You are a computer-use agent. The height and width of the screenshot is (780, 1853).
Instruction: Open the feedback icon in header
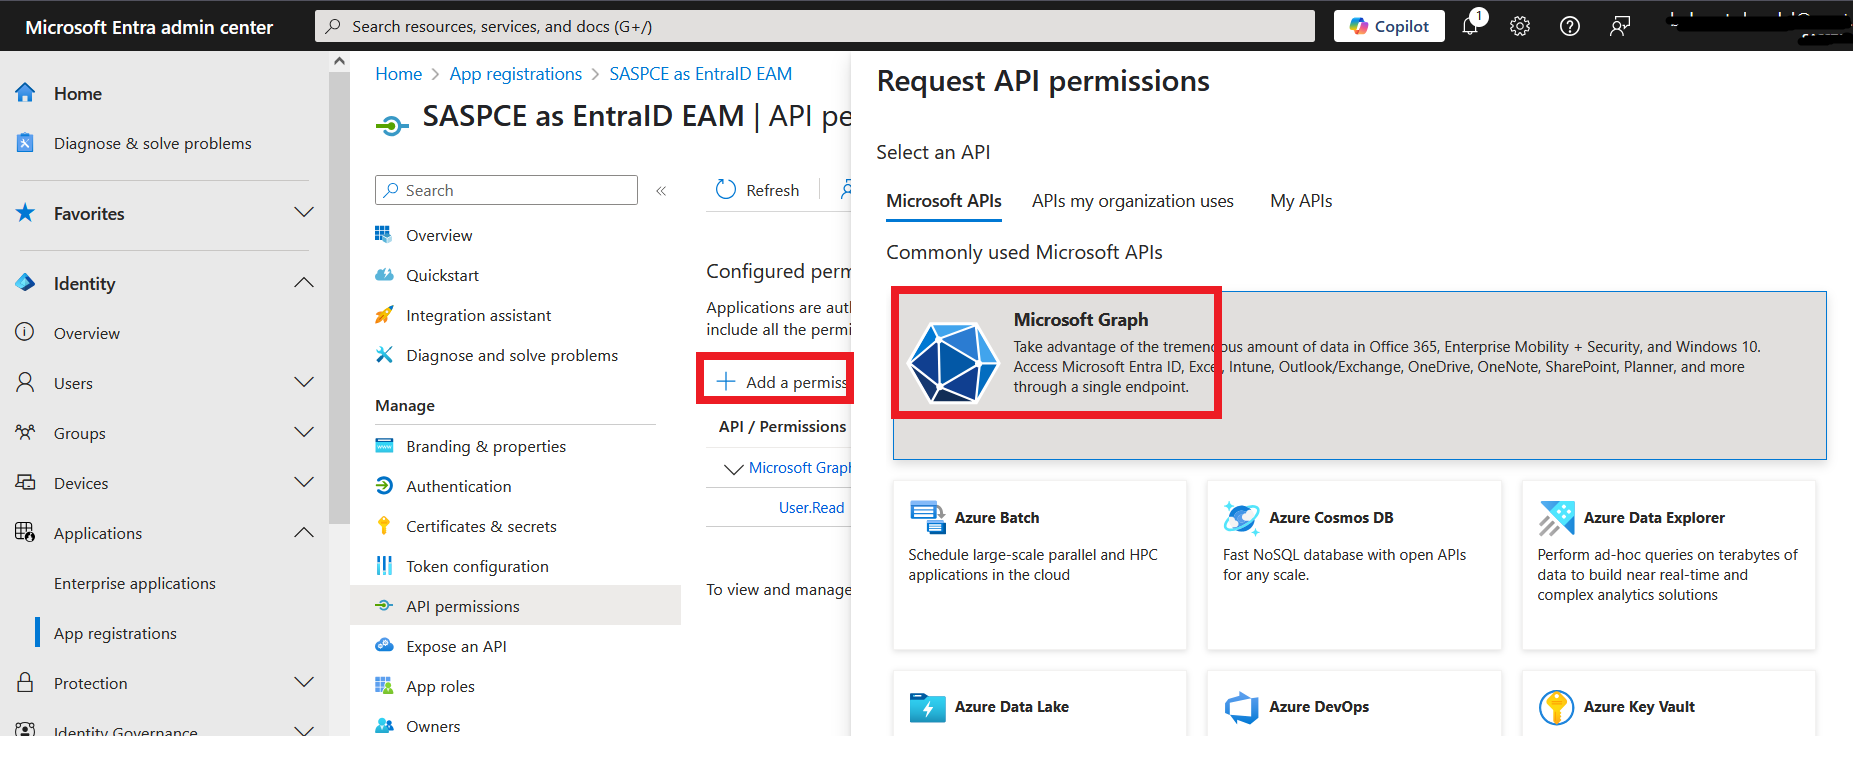tap(1620, 26)
